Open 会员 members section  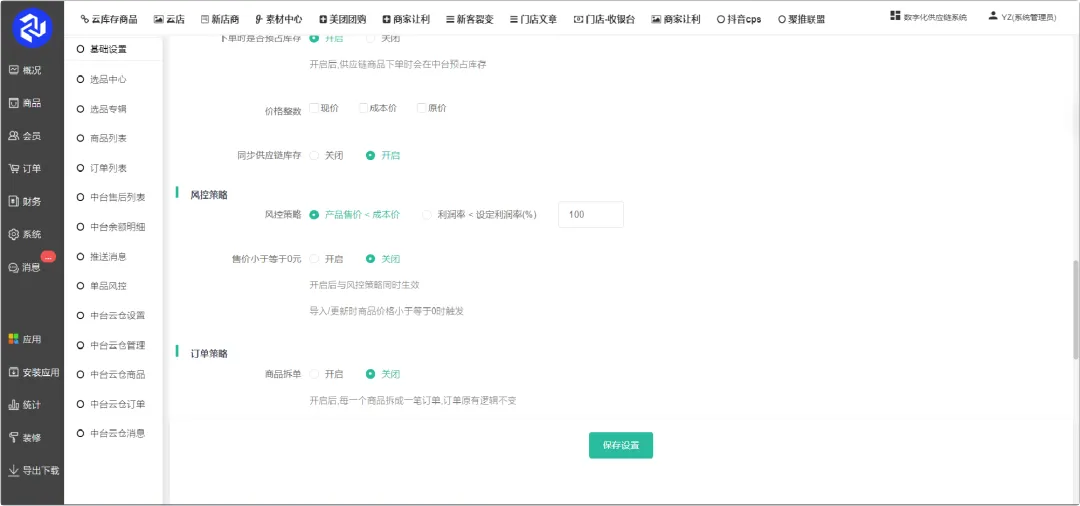25,136
